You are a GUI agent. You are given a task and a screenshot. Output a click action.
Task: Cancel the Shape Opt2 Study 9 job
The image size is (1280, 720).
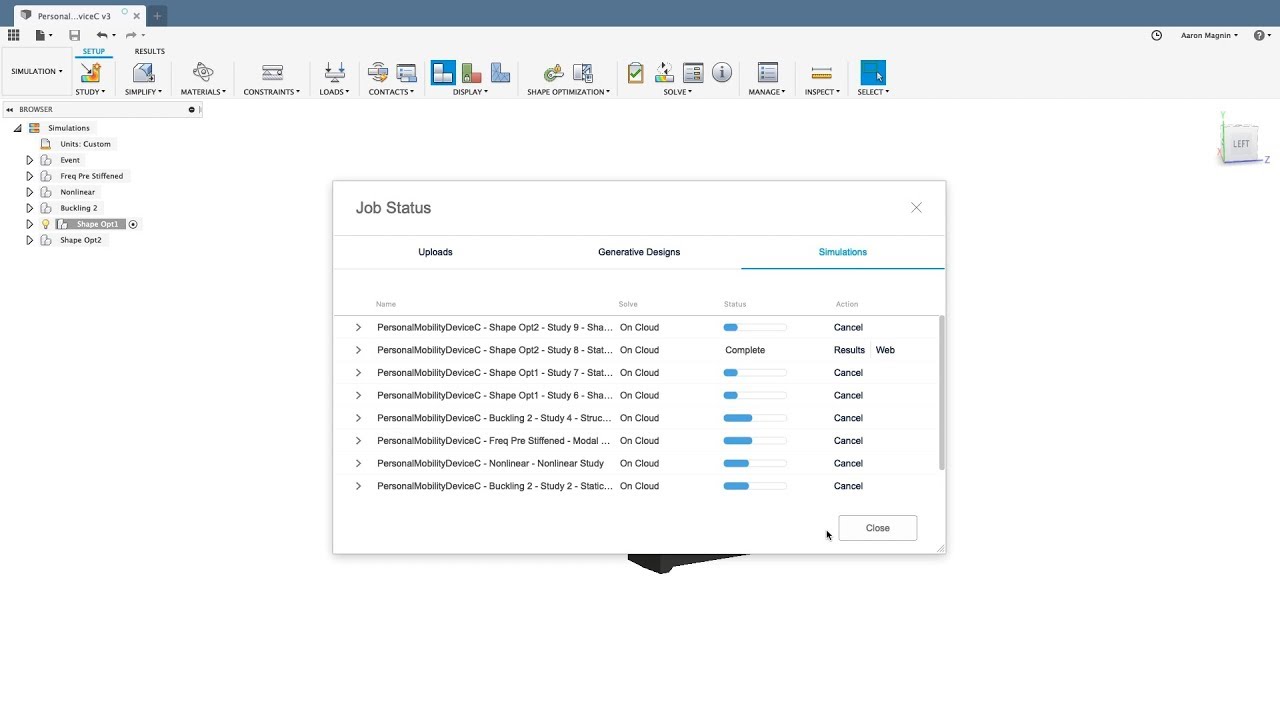(x=848, y=327)
